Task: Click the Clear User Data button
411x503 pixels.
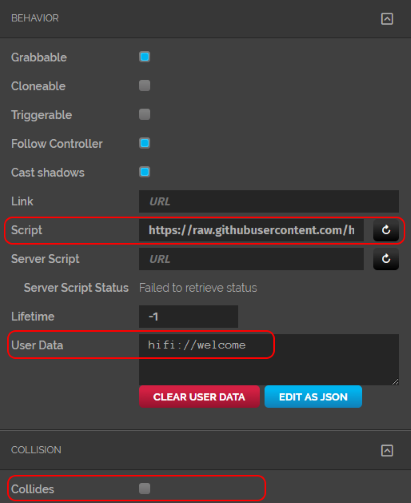Action: tap(199, 397)
